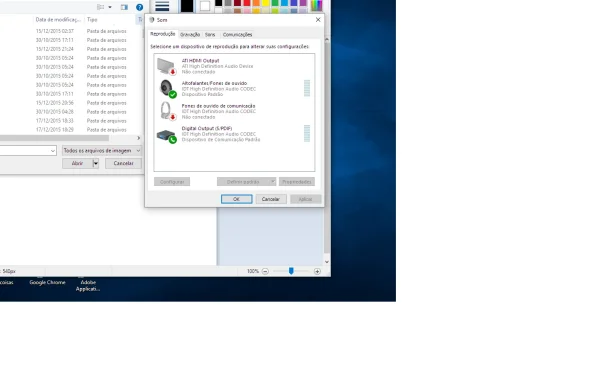Click the file list horizontal scroll right arrow

(x=138, y=138)
